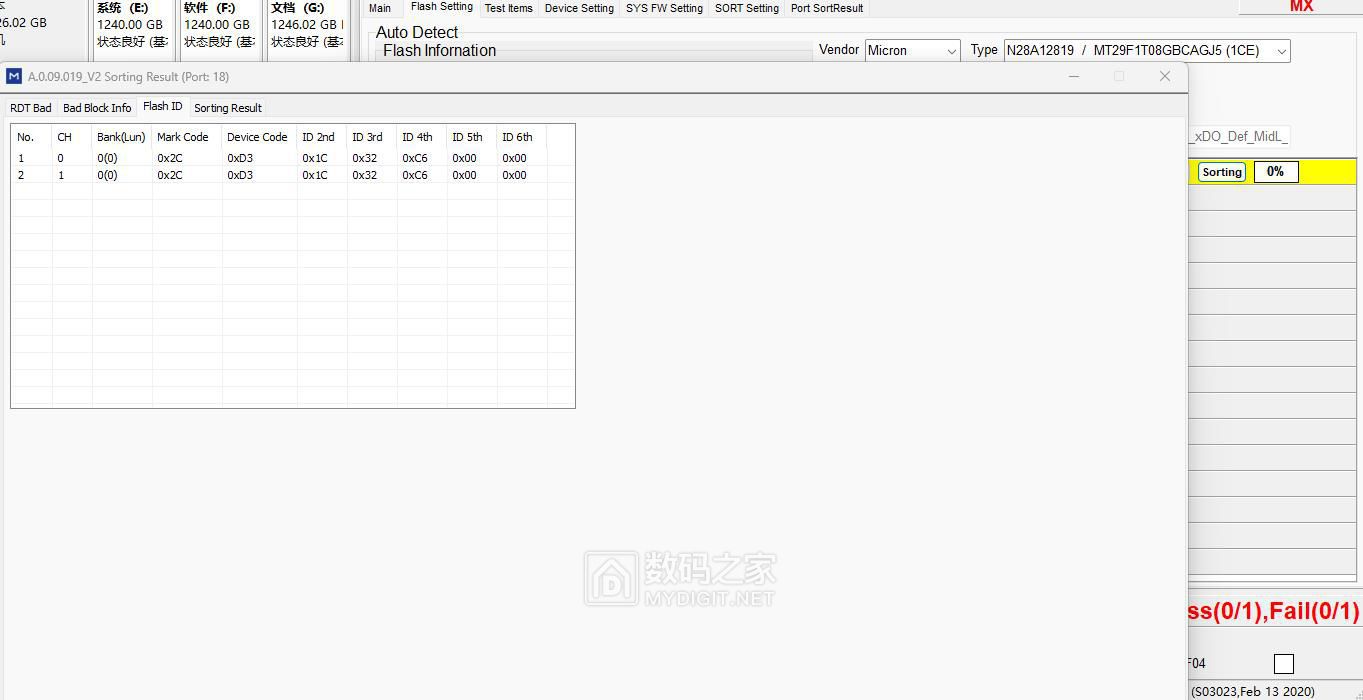Click the Bank(Lun) column header
The image size is (1363, 700).
click(122, 137)
